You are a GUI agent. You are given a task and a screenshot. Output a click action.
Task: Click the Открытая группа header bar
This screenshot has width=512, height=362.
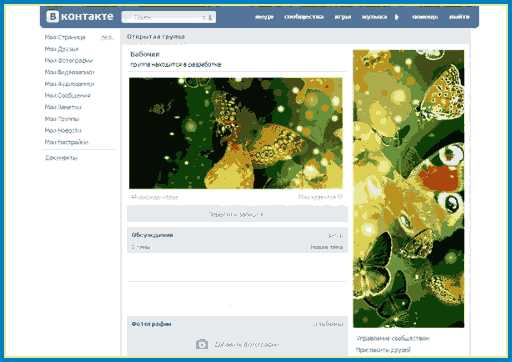[x=295, y=37]
